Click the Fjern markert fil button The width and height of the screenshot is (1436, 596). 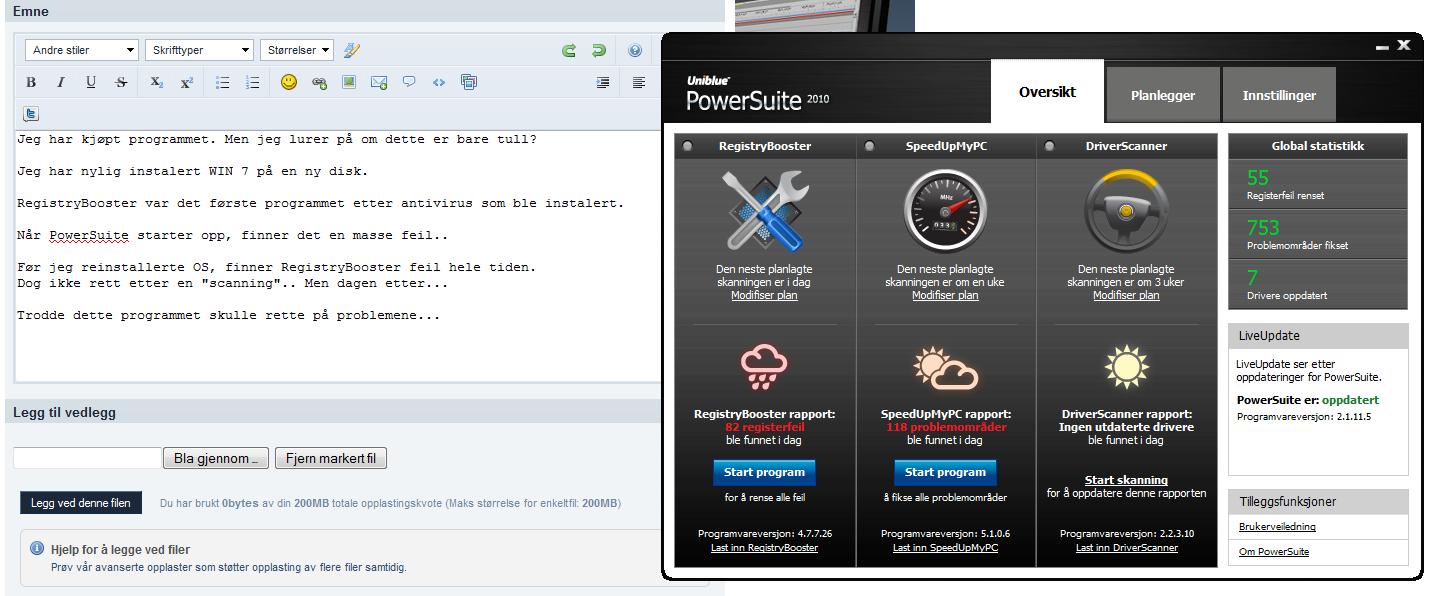pos(331,459)
